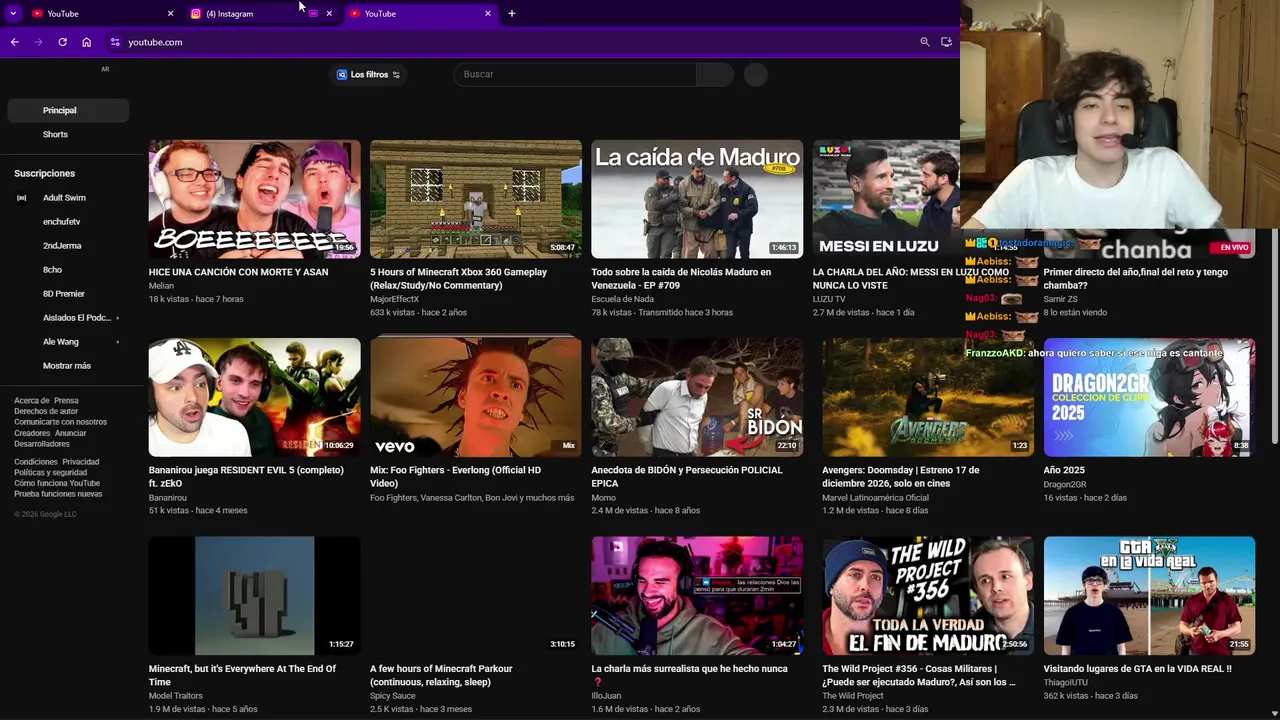Click the Escuela de Nada channel name
Image resolution: width=1280 pixels, height=720 pixels.
623,299
